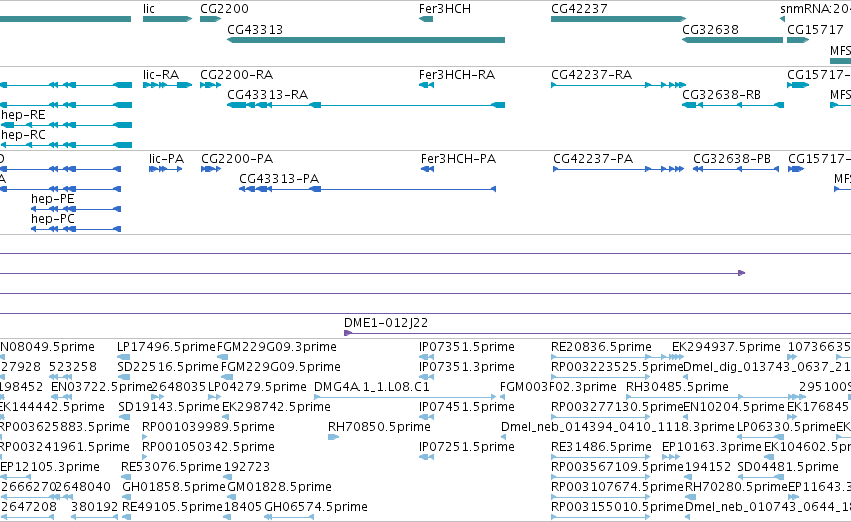Click the RH30485.5prime EST label
The width and height of the screenshot is (851, 522).
(677, 387)
